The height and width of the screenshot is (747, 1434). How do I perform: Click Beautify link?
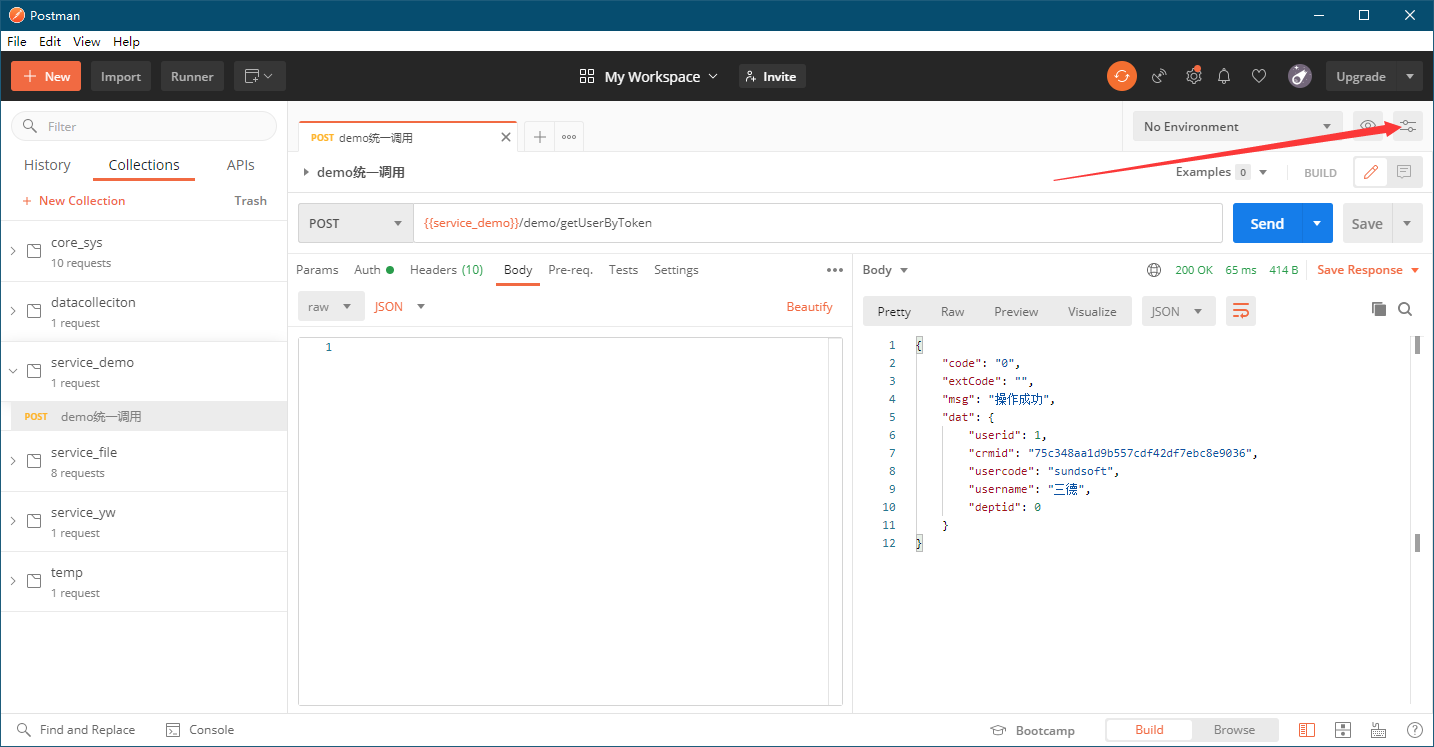[x=809, y=307]
